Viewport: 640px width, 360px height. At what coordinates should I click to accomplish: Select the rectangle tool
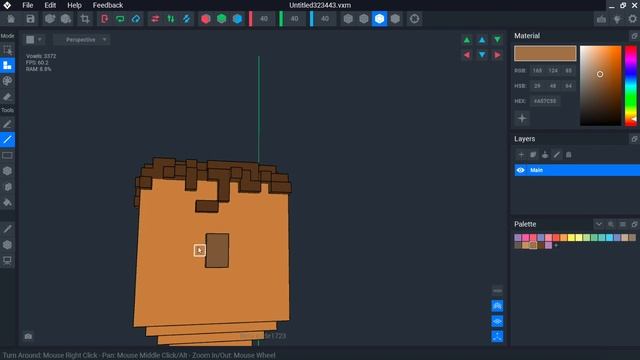click(x=7, y=156)
